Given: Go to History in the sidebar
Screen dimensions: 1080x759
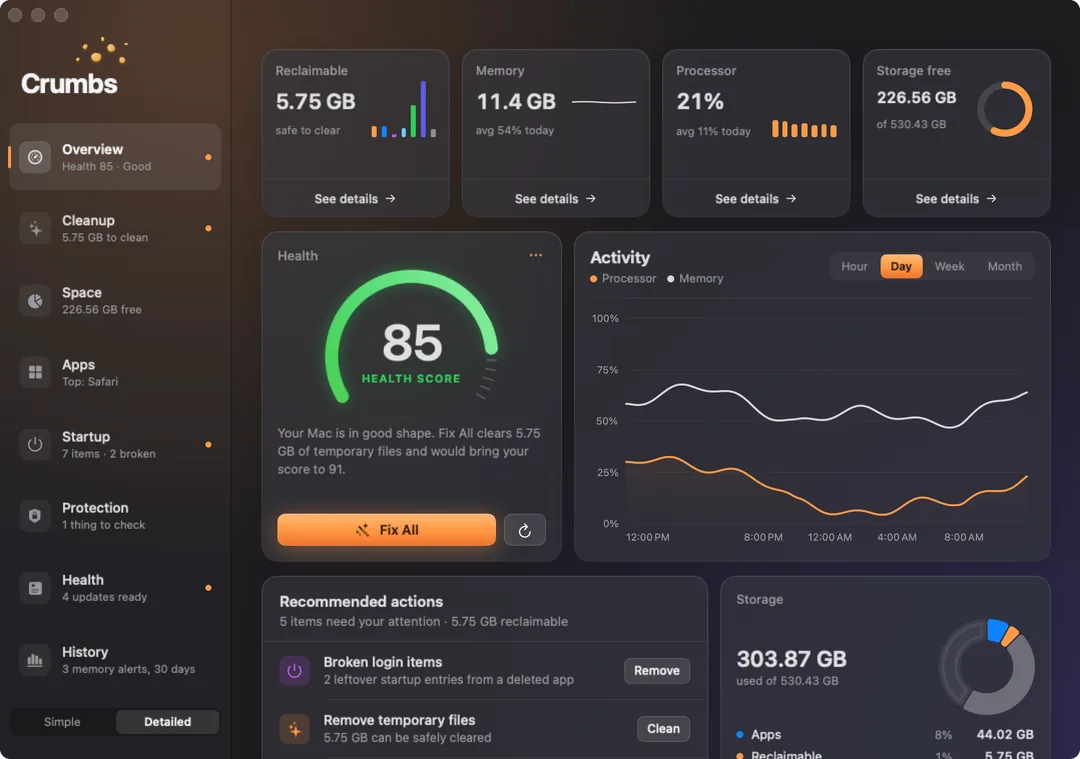Looking at the screenshot, I should (x=115, y=660).
